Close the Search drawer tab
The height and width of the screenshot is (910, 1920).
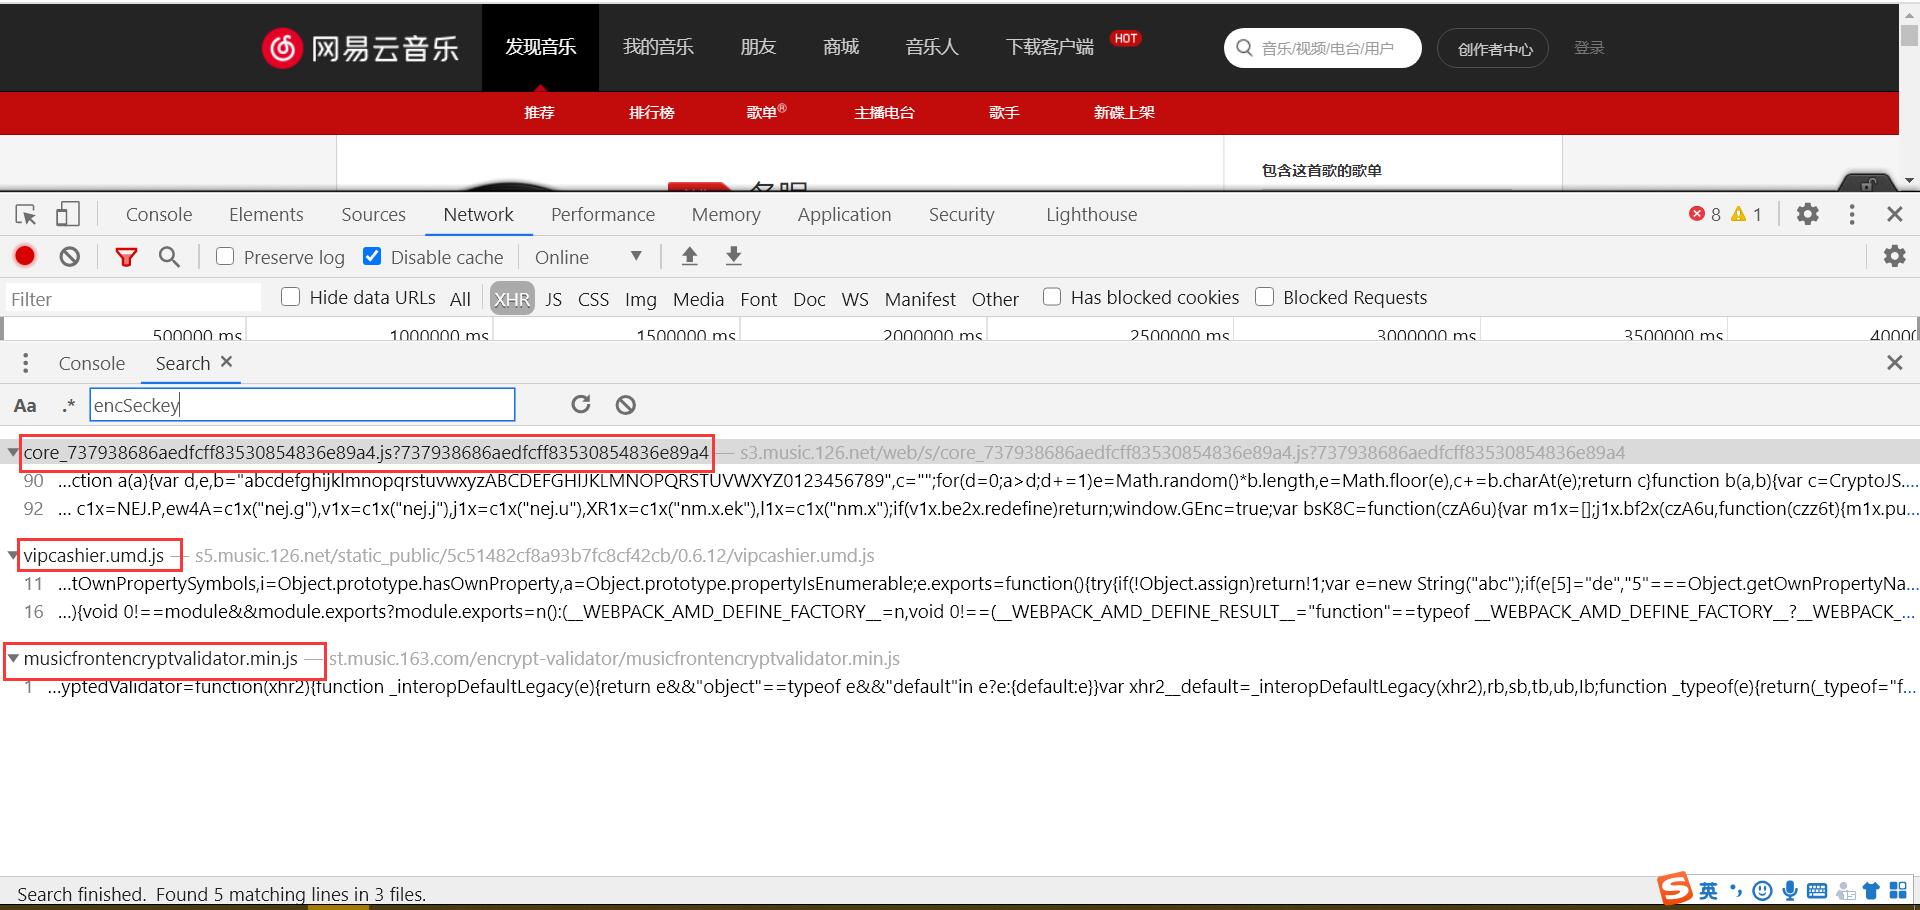(x=226, y=362)
